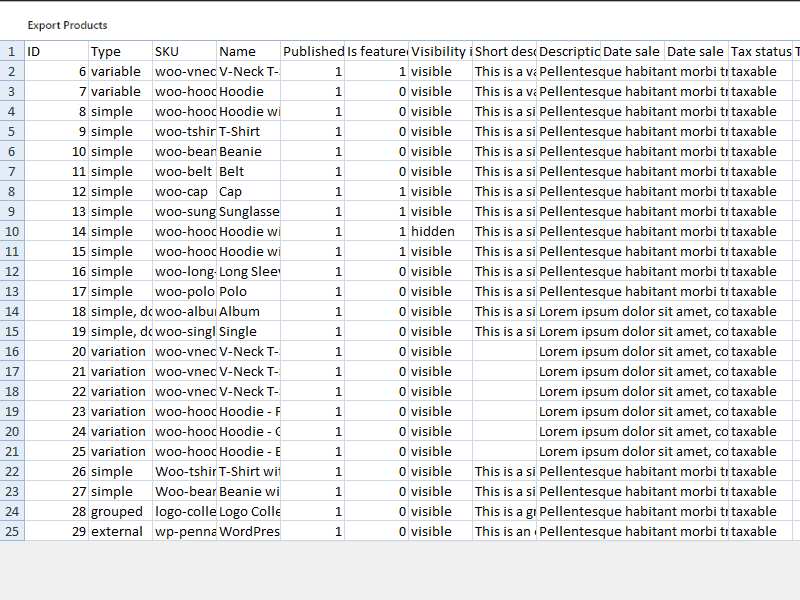Click the select-all corner of the sheet
The height and width of the screenshot is (600, 800).
coord(12,51)
